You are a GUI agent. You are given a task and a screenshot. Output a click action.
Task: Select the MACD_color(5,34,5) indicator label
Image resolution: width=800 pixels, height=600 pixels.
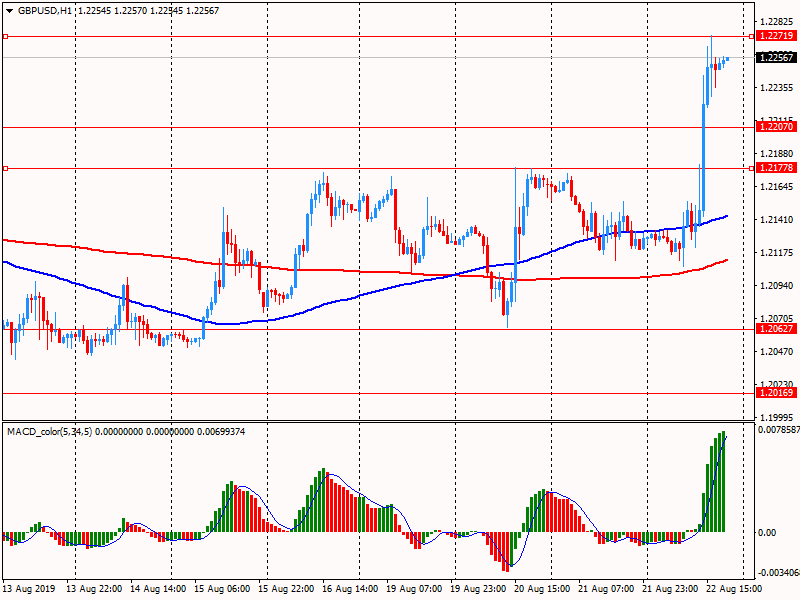[49, 432]
